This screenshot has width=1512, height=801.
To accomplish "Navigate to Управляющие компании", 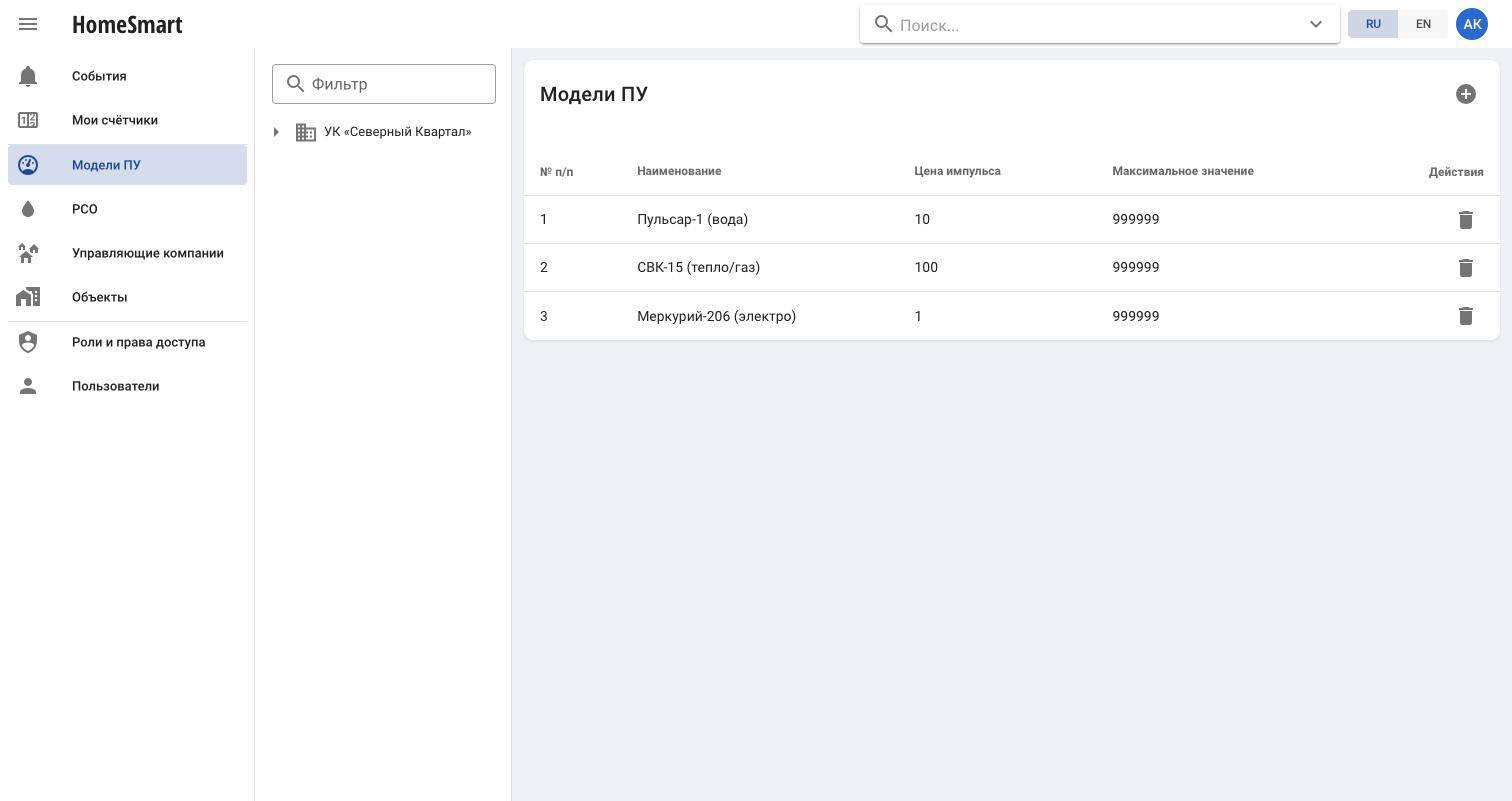I will click(x=128, y=253).
